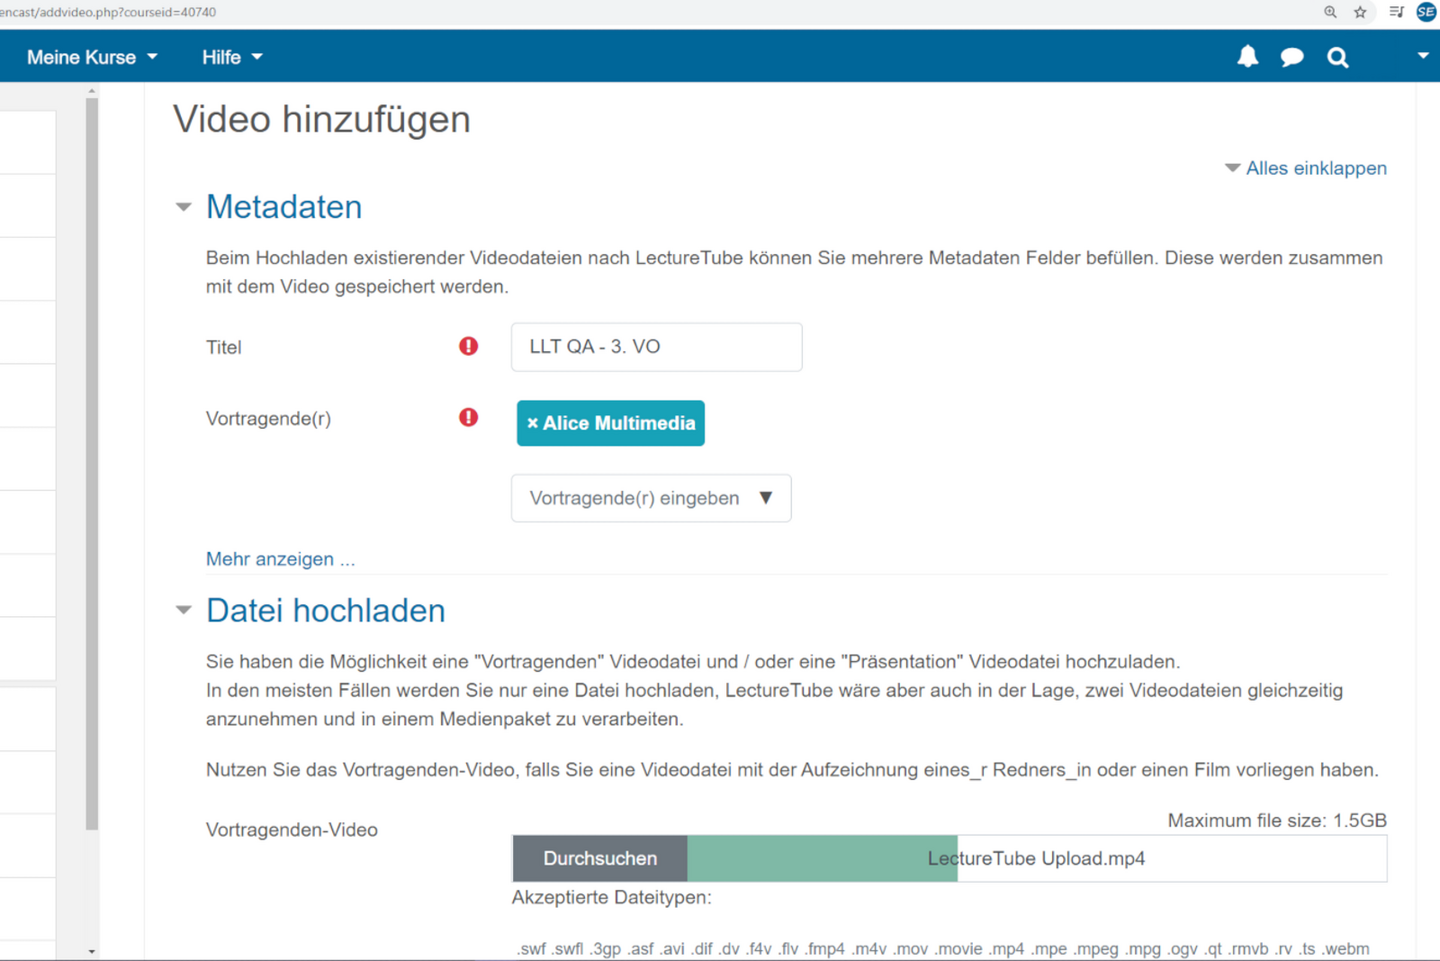Click the browser zoom magnifier icon
The image size is (1440, 961).
pyautogui.click(x=1330, y=12)
